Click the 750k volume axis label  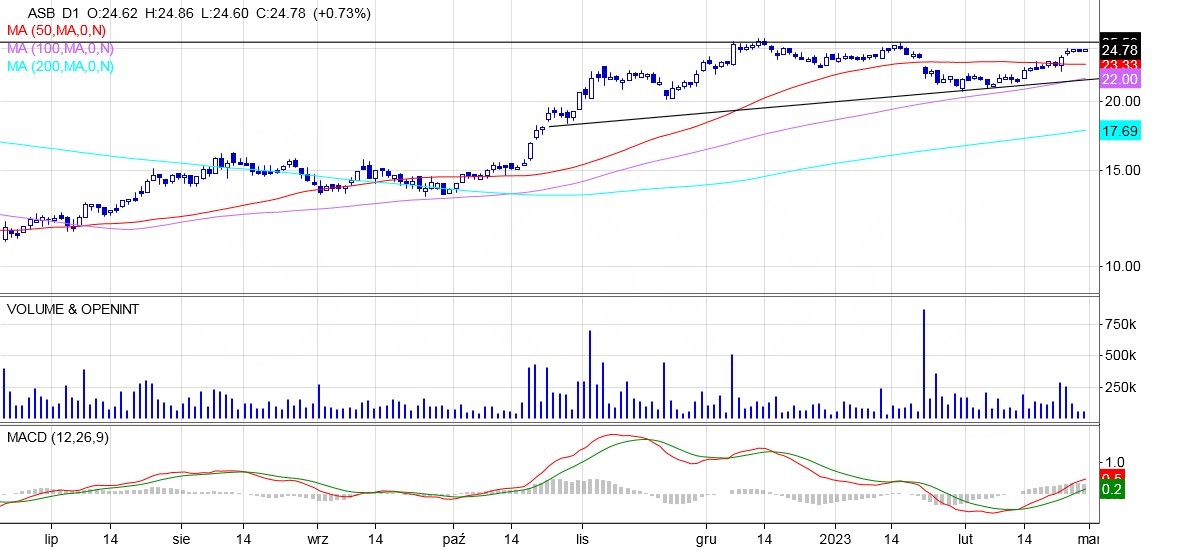pyautogui.click(x=1120, y=324)
